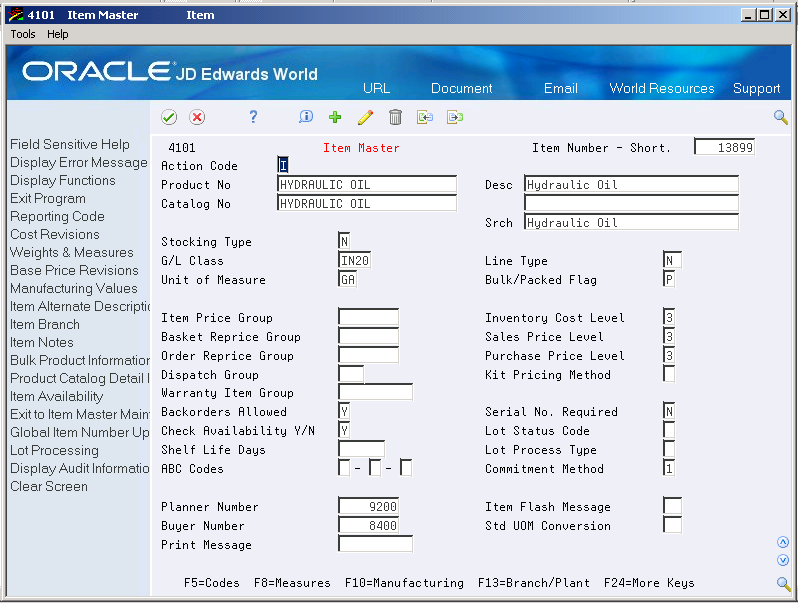This screenshot has height=603, width=798.
Task: Click the blue info bubble icon
Action: (306, 117)
